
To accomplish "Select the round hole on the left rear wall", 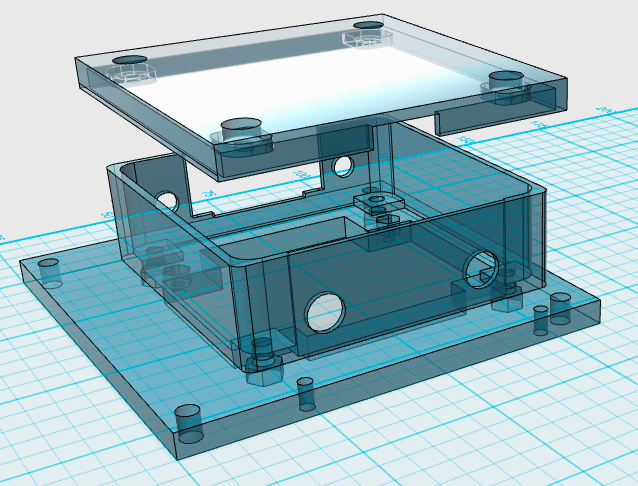I will click(x=168, y=201).
